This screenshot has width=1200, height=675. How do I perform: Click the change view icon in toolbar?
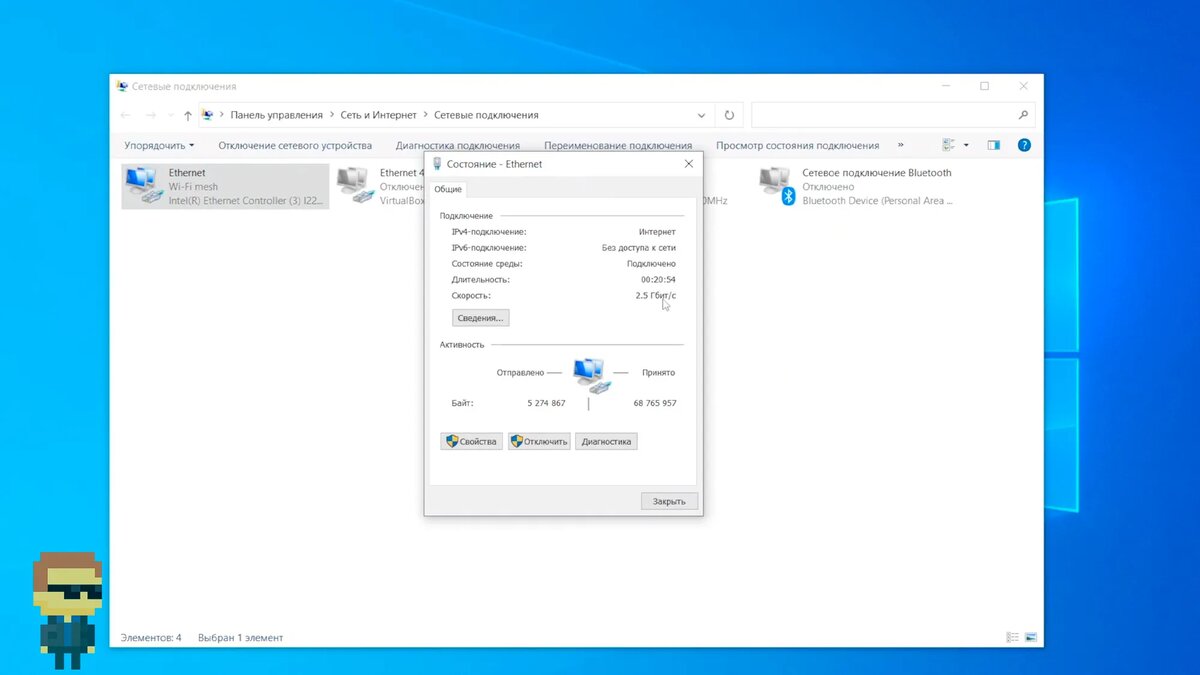[x=949, y=145]
